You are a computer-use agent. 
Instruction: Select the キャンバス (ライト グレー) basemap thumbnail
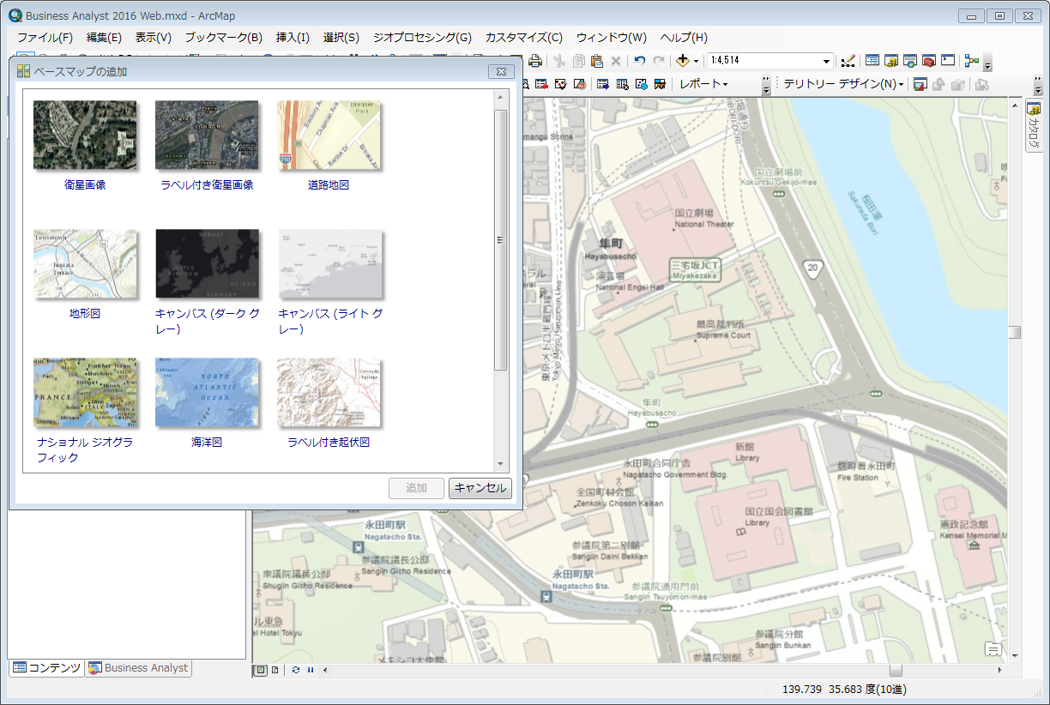click(331, 264)
